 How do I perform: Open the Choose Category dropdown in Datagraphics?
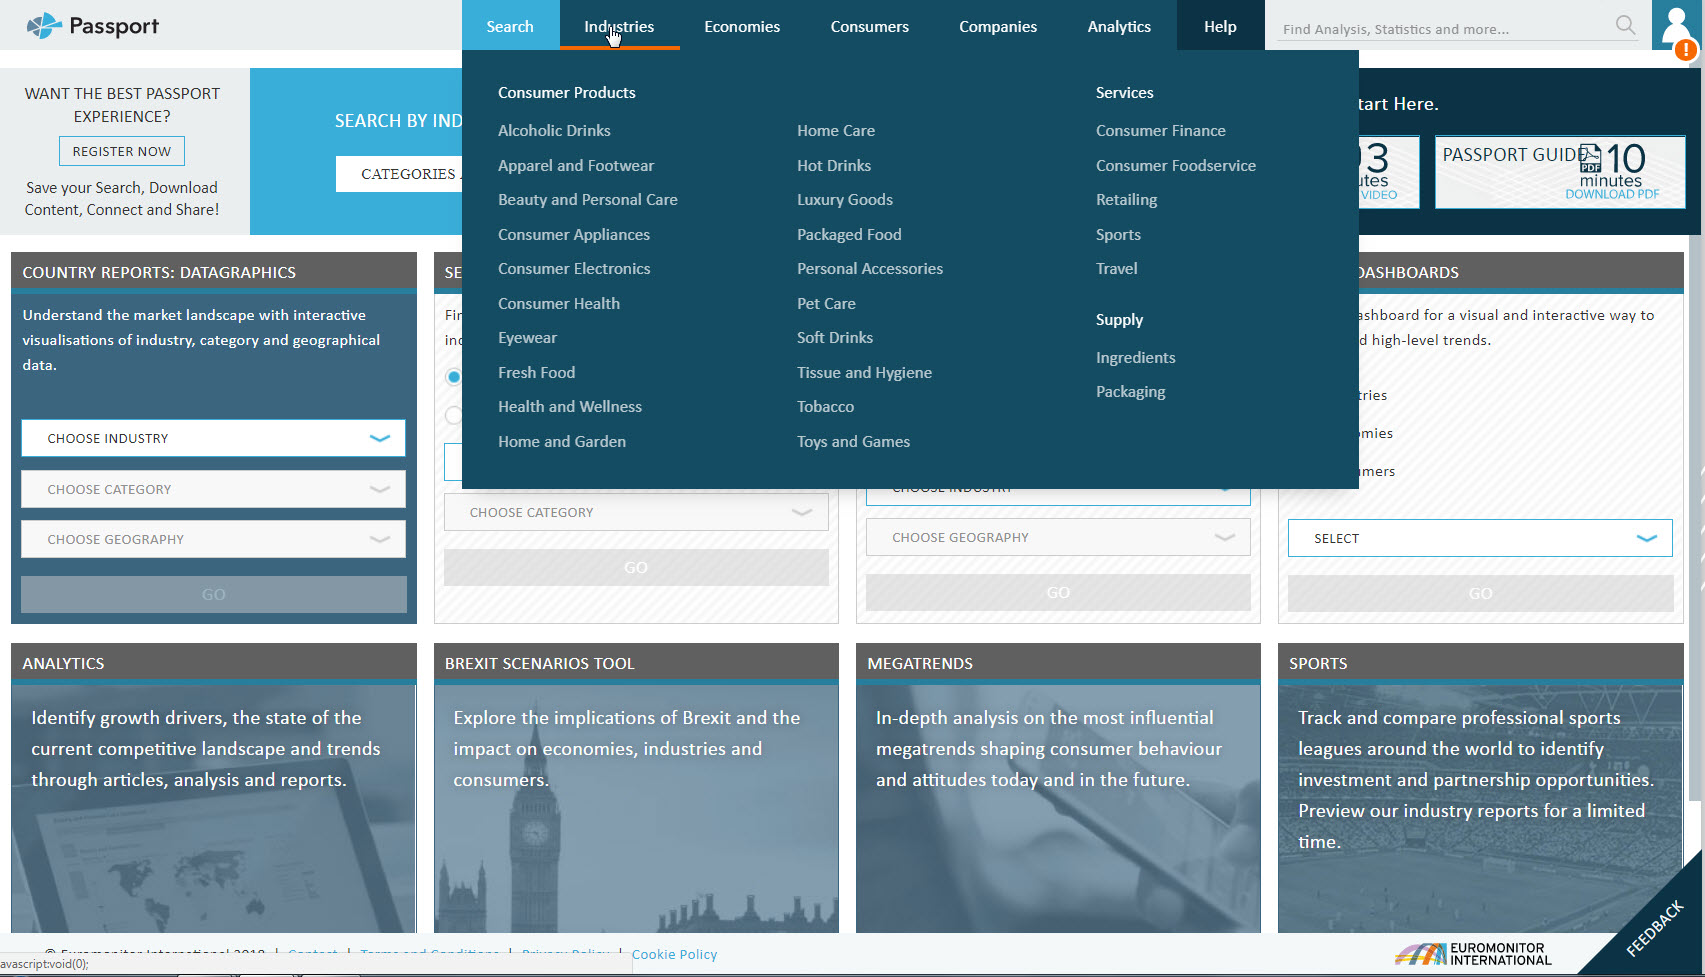tap(213, 489)
